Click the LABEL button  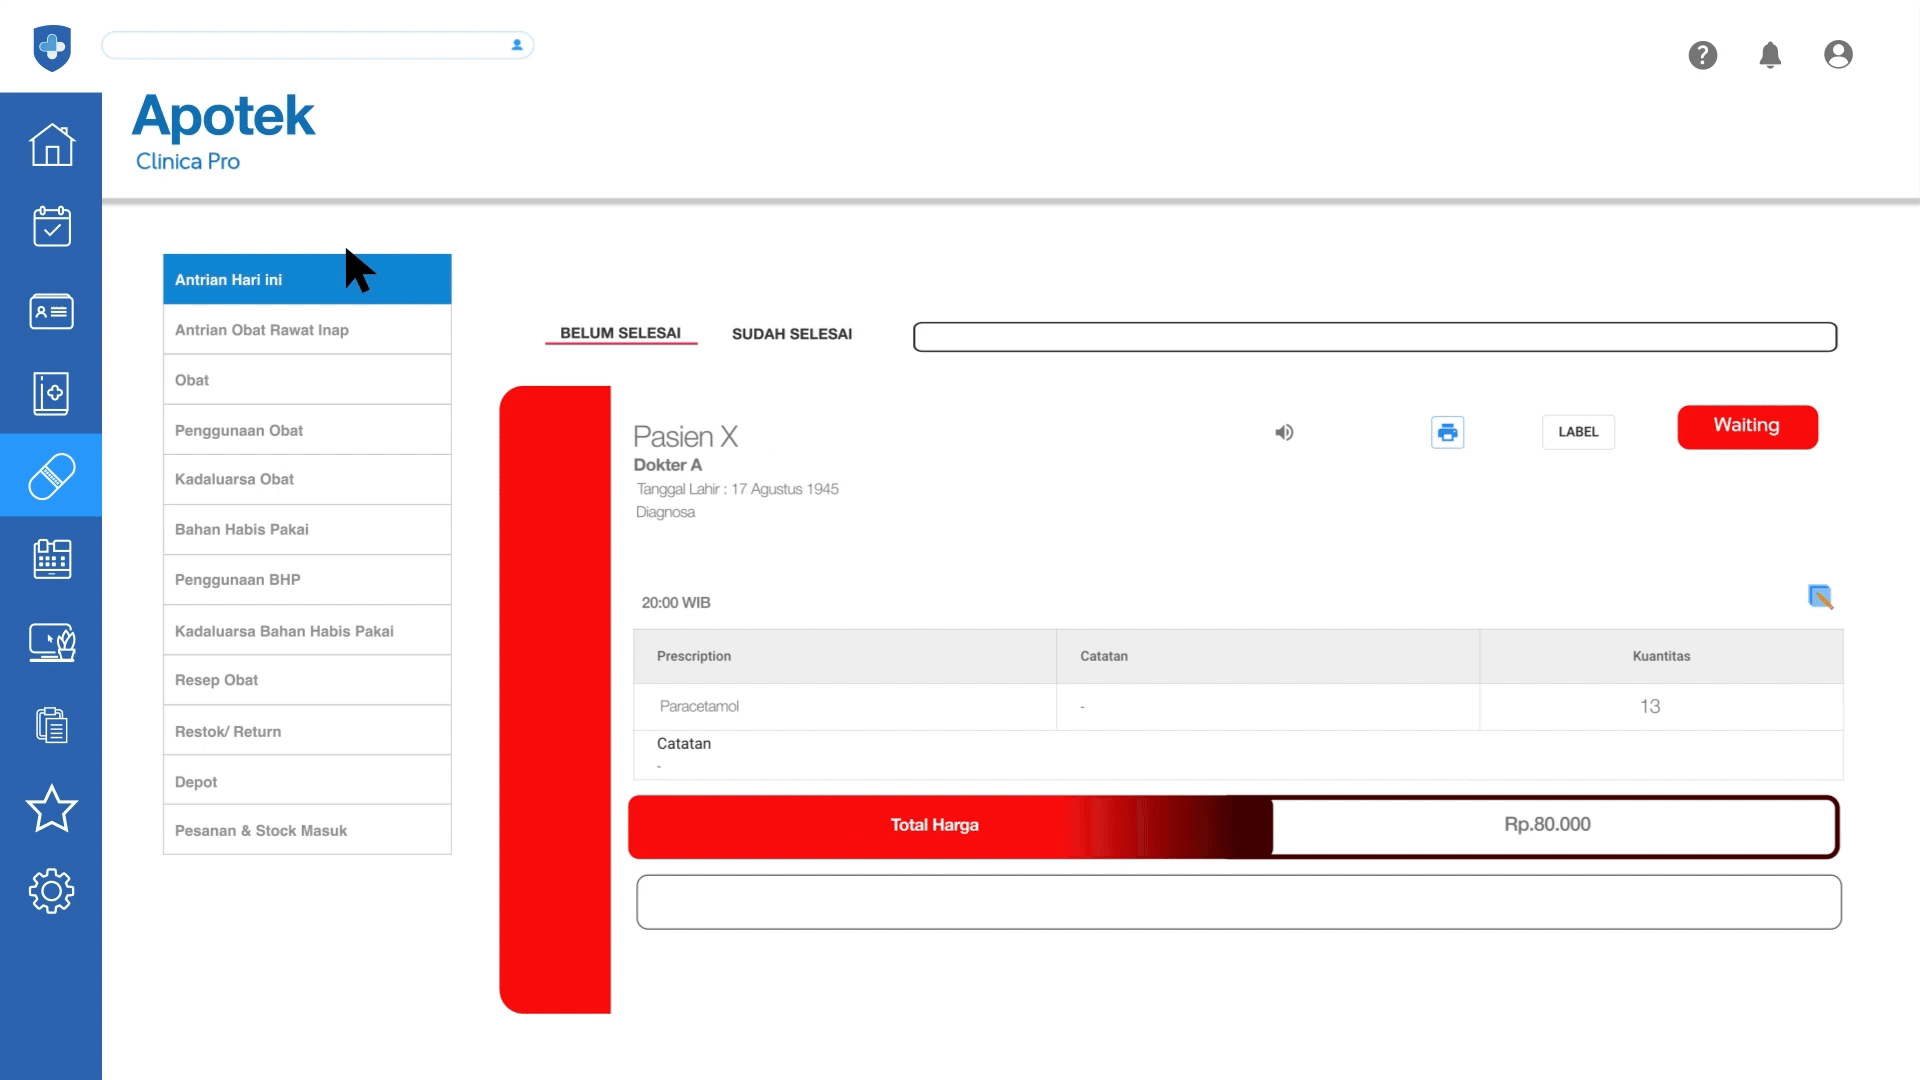[x=1577, y=432]
